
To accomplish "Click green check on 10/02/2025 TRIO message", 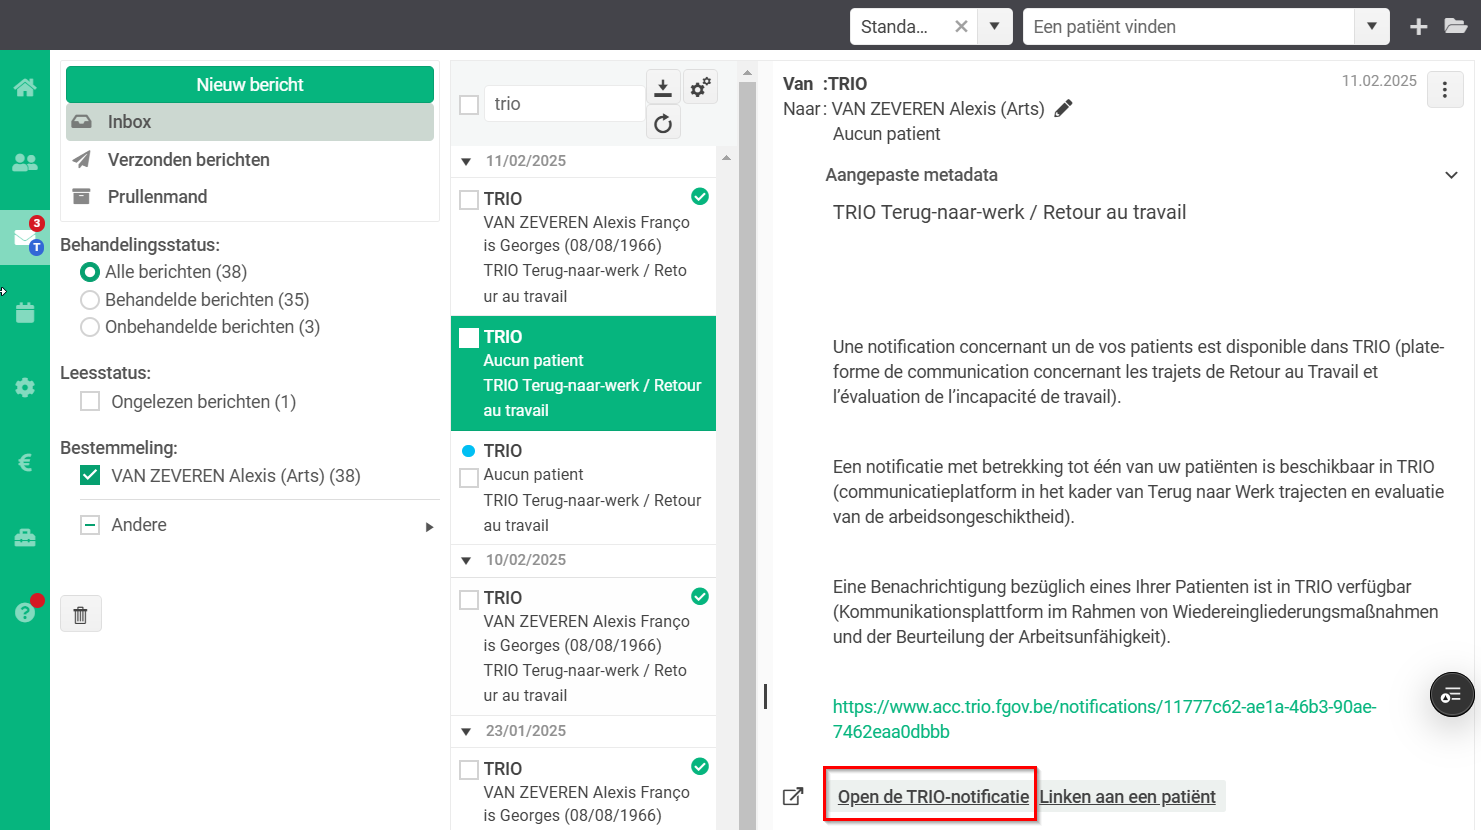I will point(700,597).
